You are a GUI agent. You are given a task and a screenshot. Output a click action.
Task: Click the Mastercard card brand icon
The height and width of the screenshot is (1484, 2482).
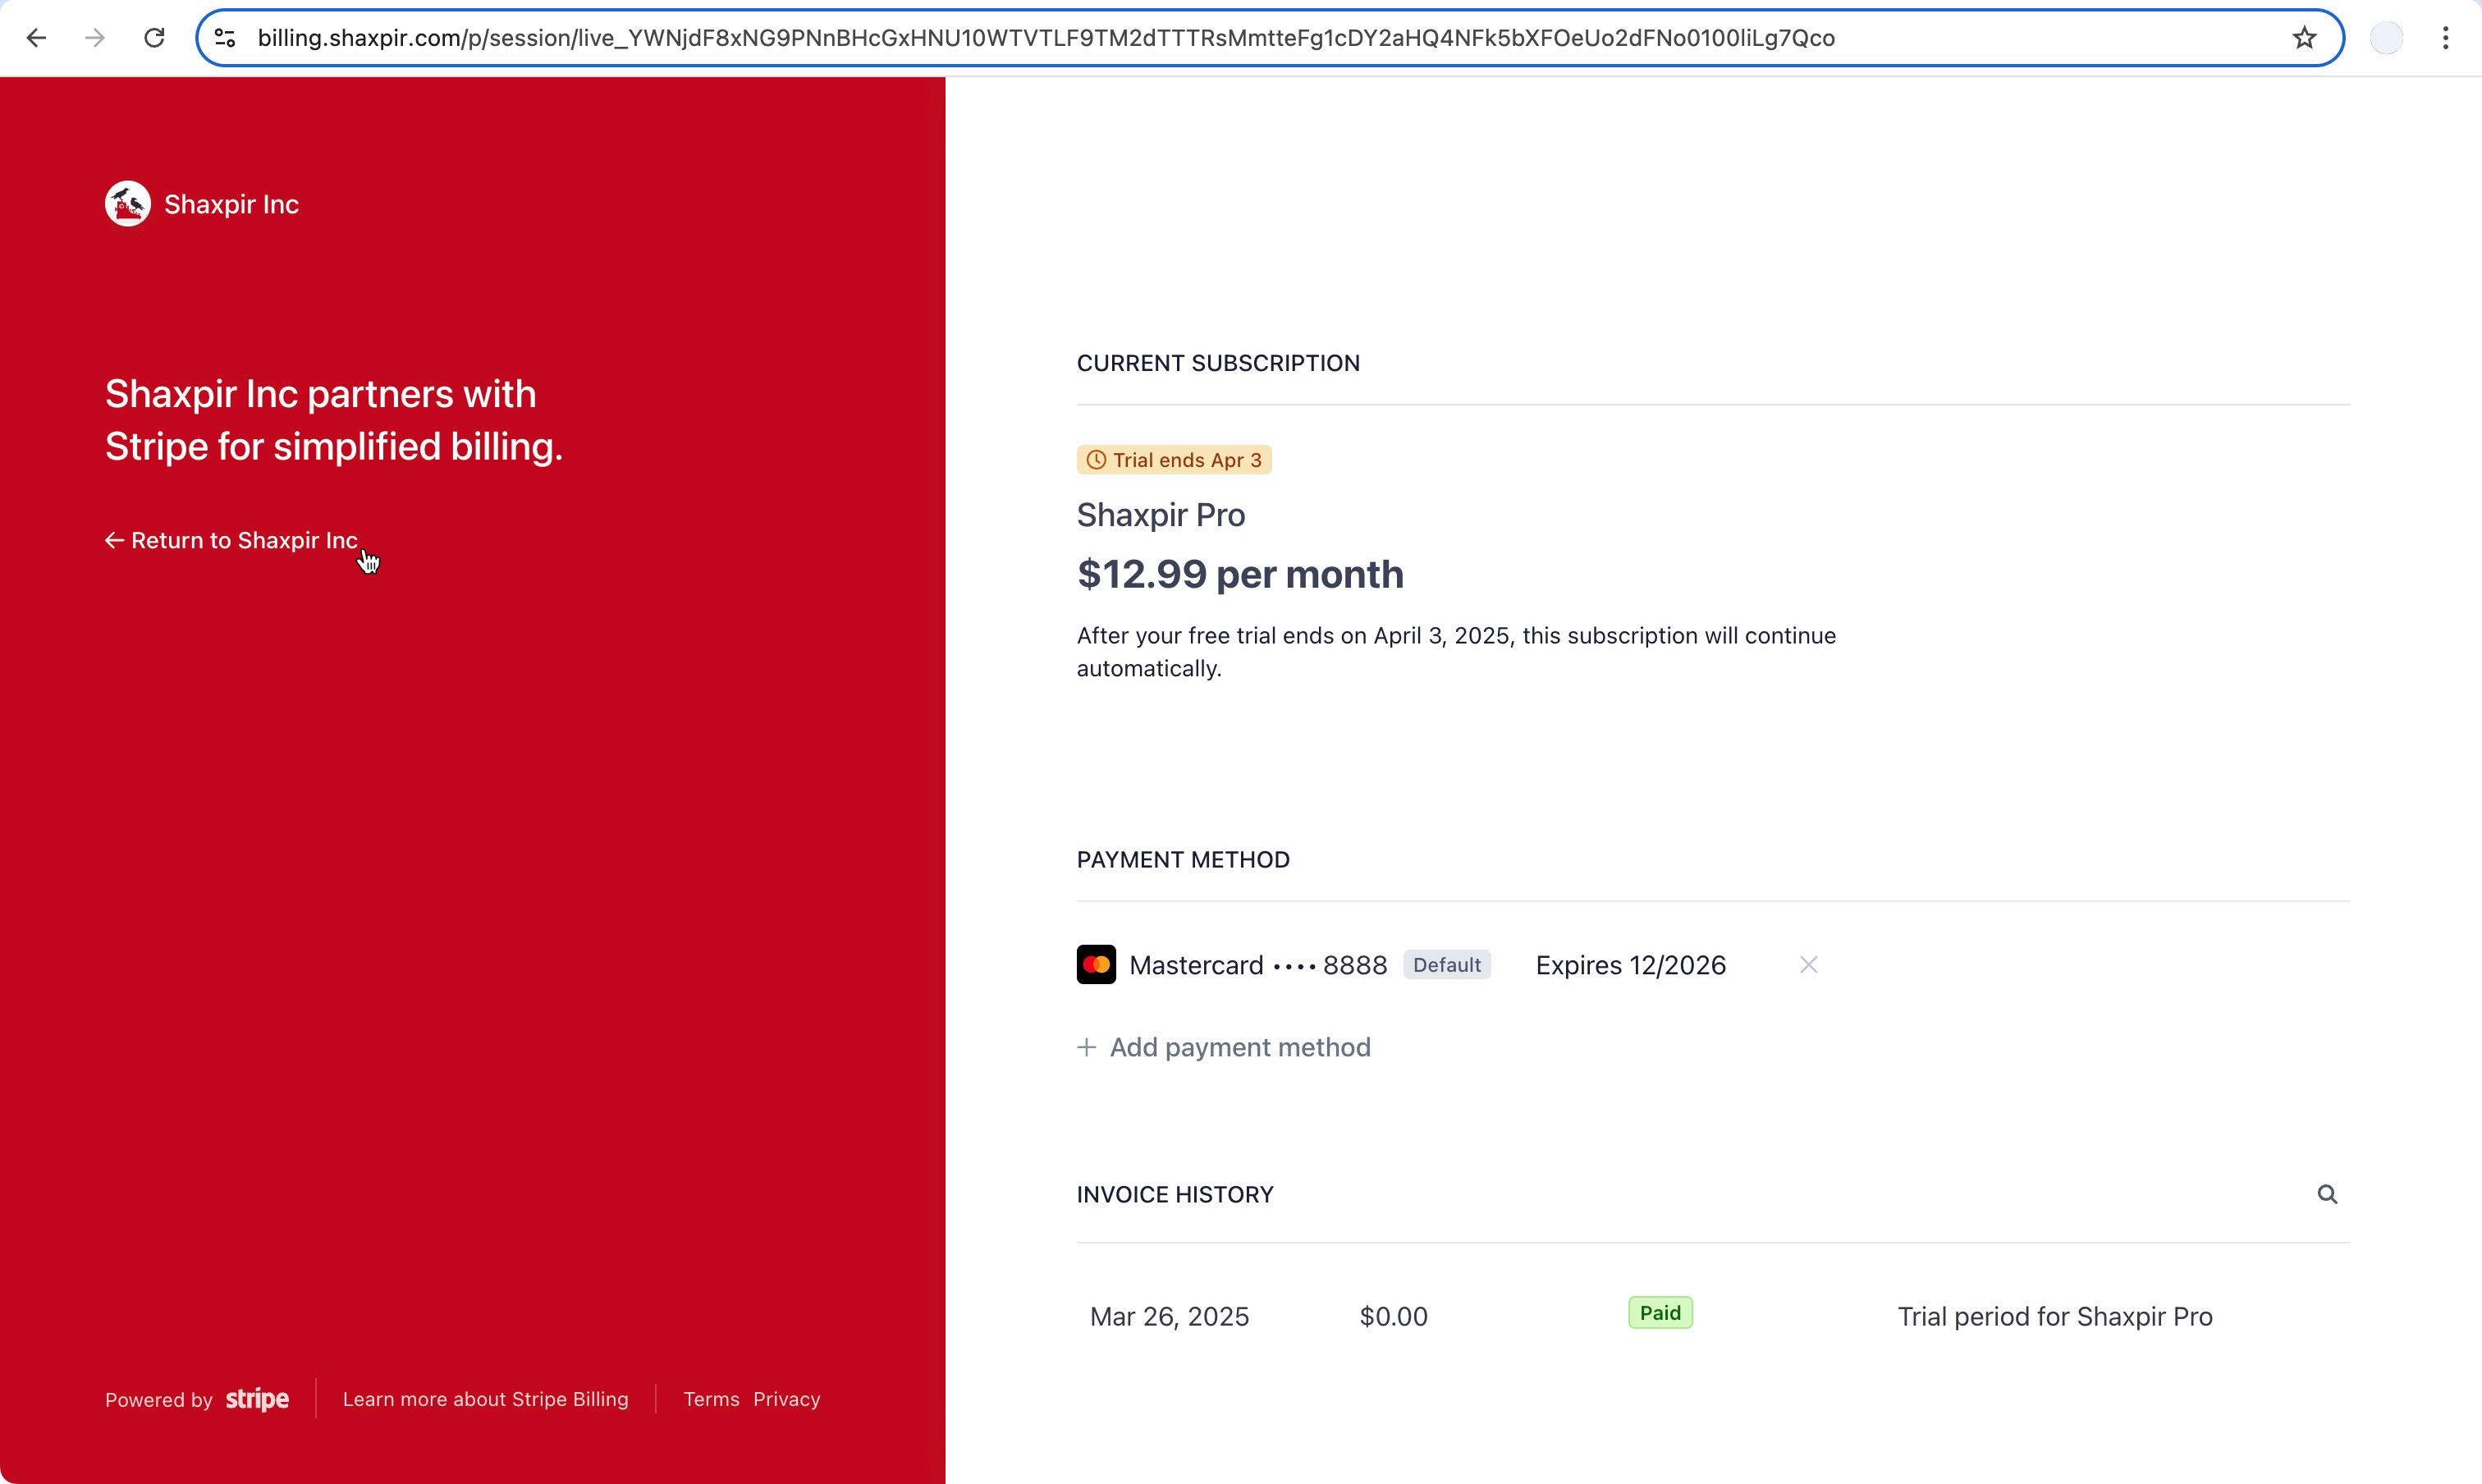[x=1096, y=965]
